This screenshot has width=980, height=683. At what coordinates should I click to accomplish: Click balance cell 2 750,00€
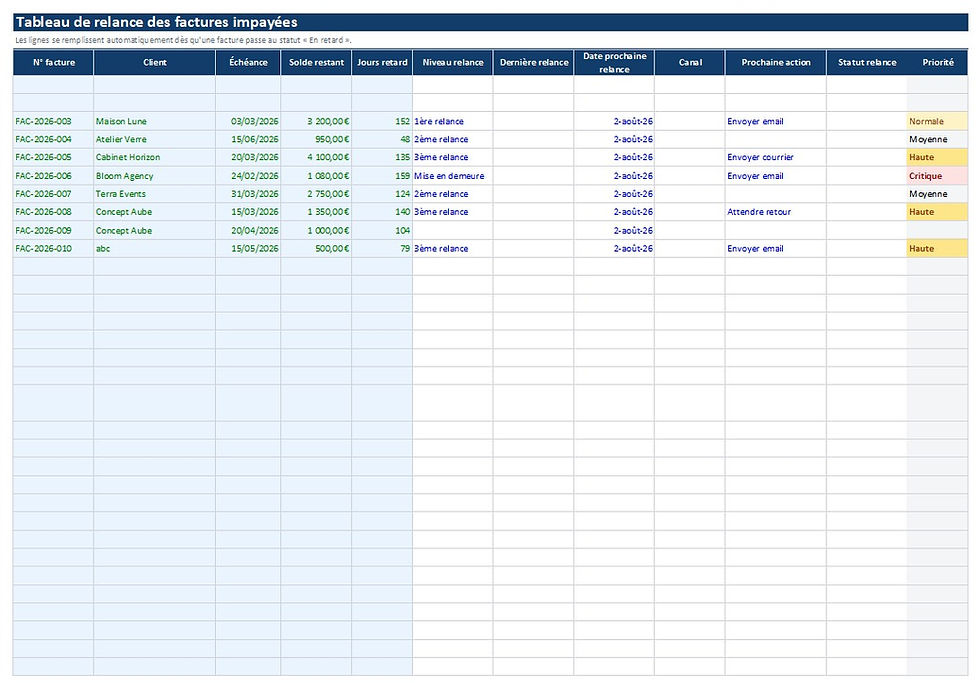pos(316,194)
